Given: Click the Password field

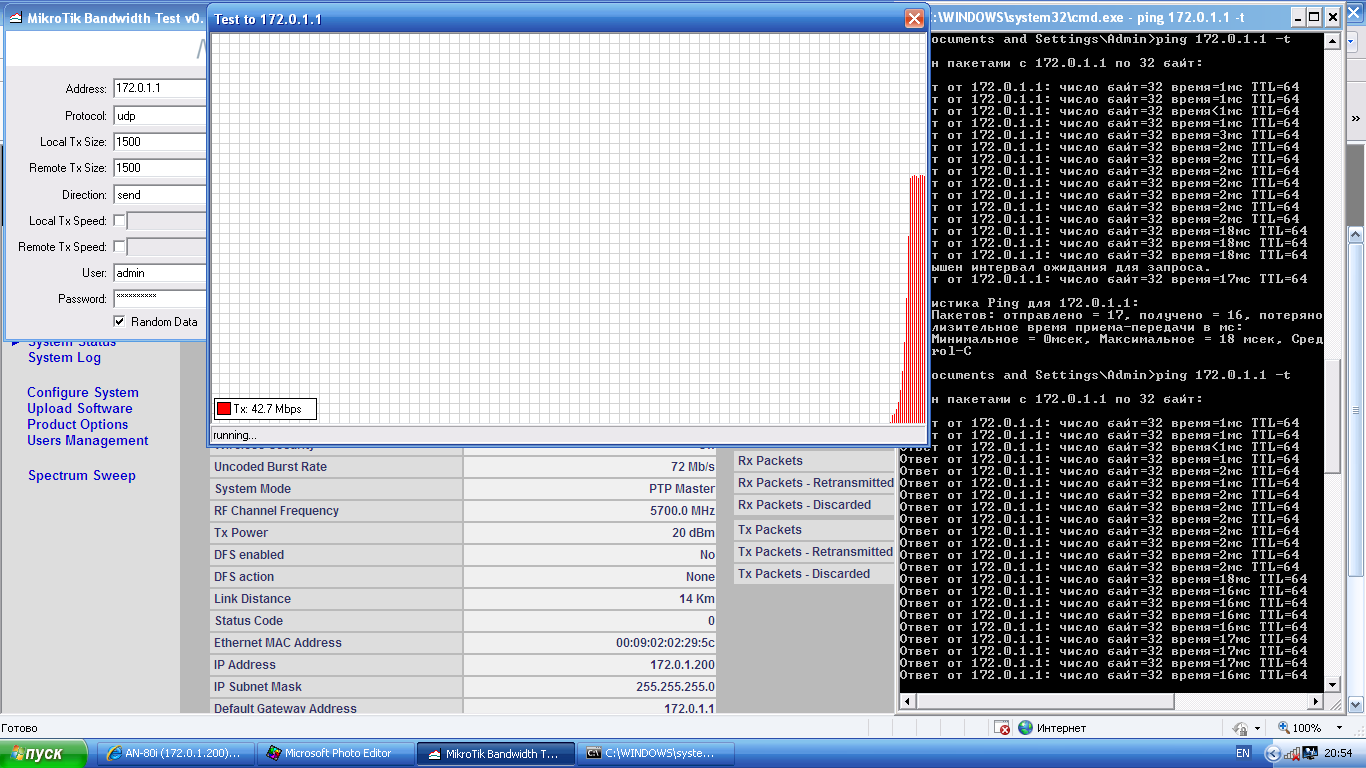Looking at the screenshot, I should (x=159, y=298).
